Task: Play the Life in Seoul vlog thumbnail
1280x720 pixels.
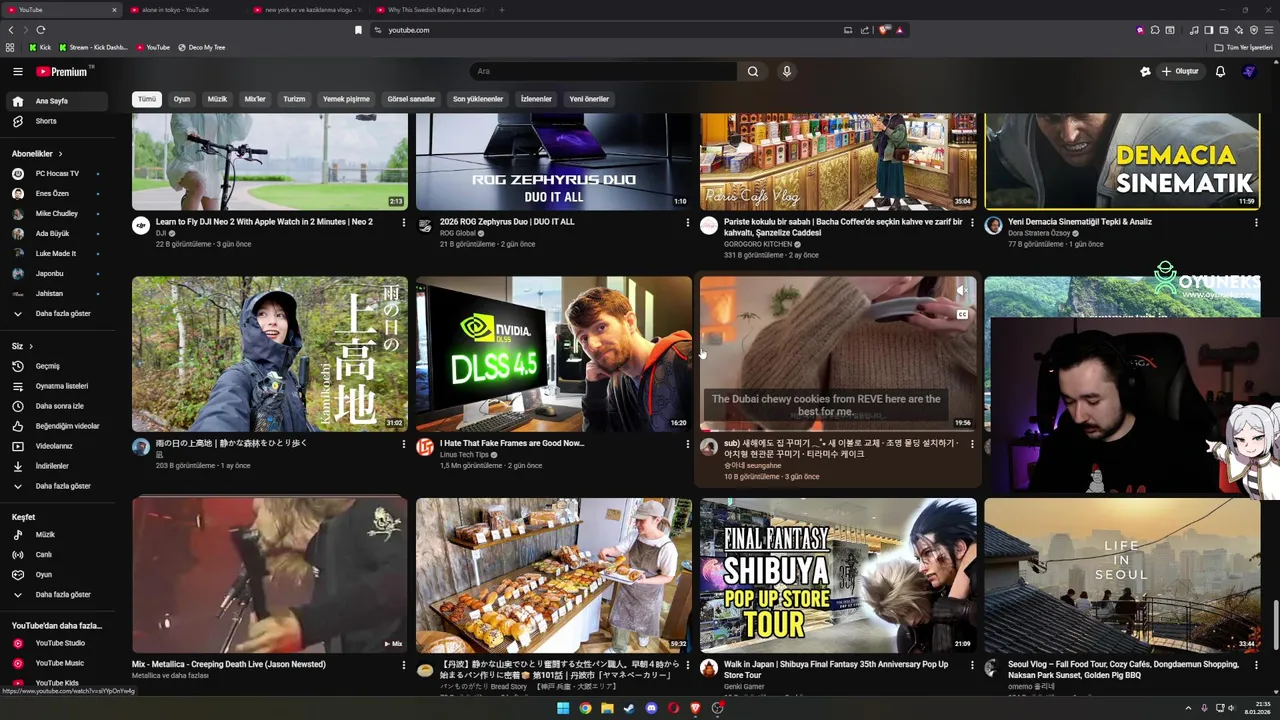Action: tap(1122, 575)
